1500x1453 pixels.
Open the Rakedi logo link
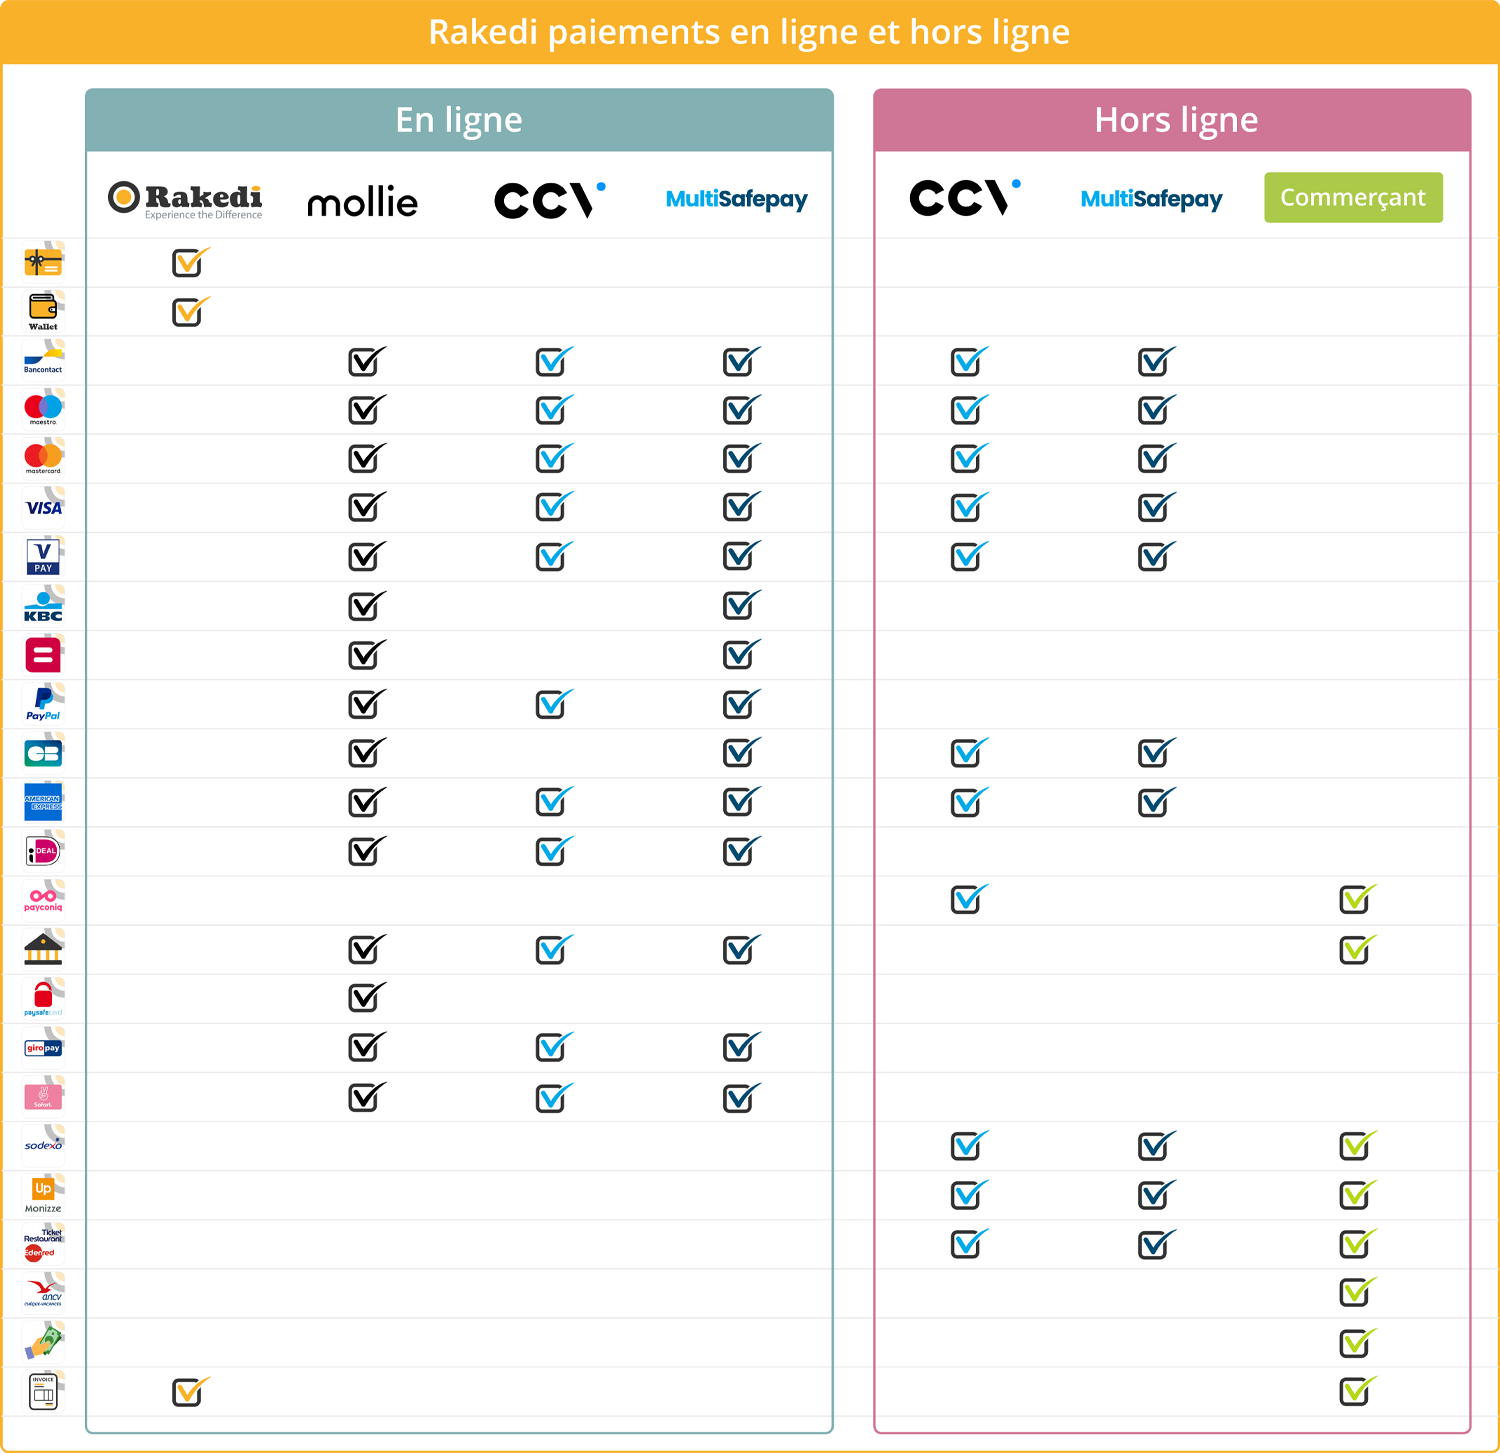tap(186, 199)
